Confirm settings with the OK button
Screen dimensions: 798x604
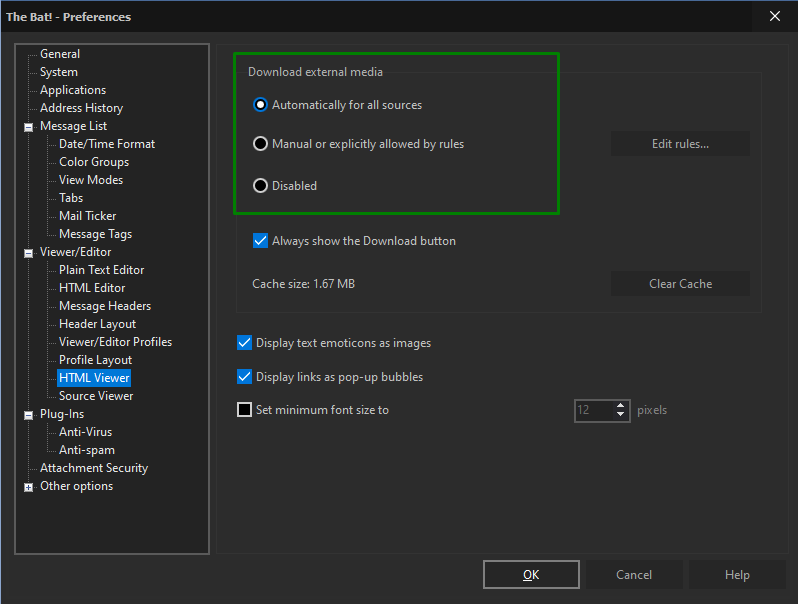tap(531, 574)
